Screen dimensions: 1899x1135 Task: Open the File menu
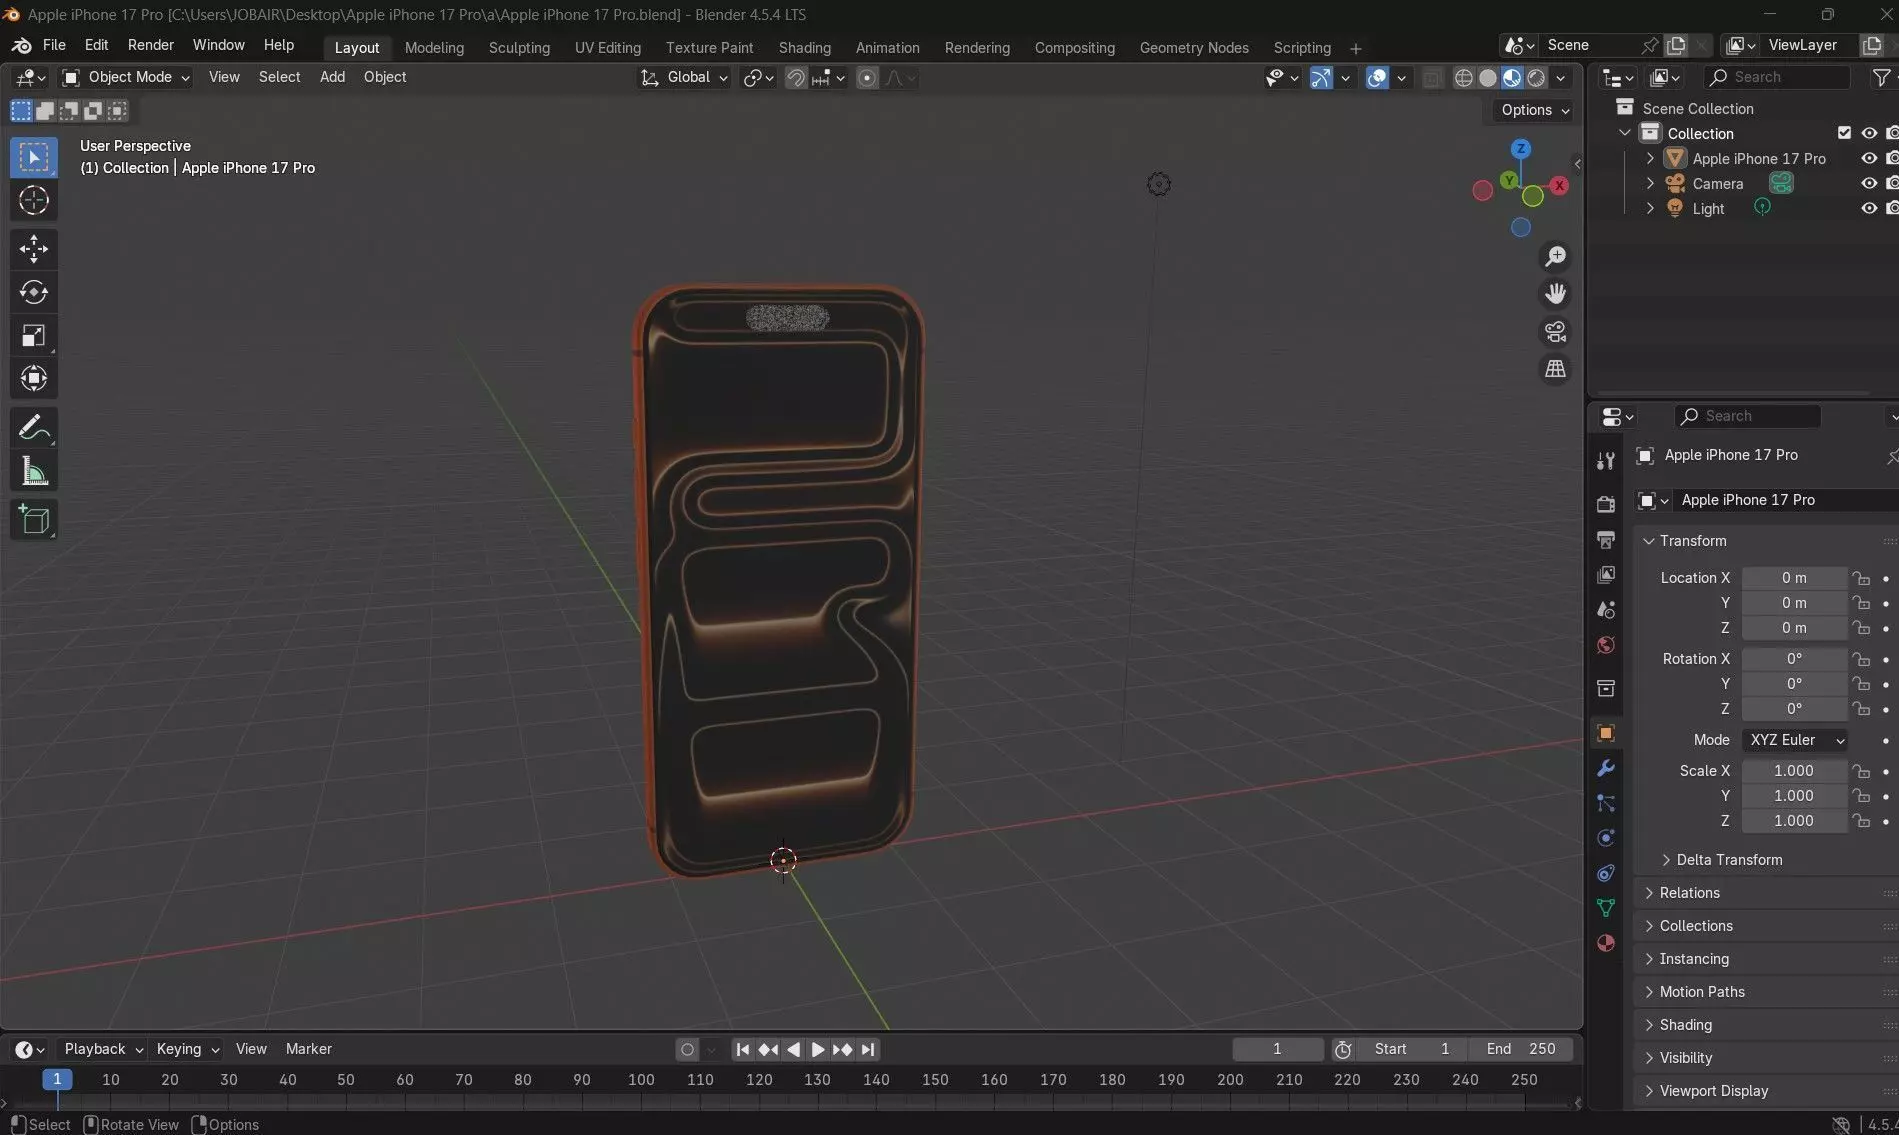pyautogui.click(x=54, y=45)
